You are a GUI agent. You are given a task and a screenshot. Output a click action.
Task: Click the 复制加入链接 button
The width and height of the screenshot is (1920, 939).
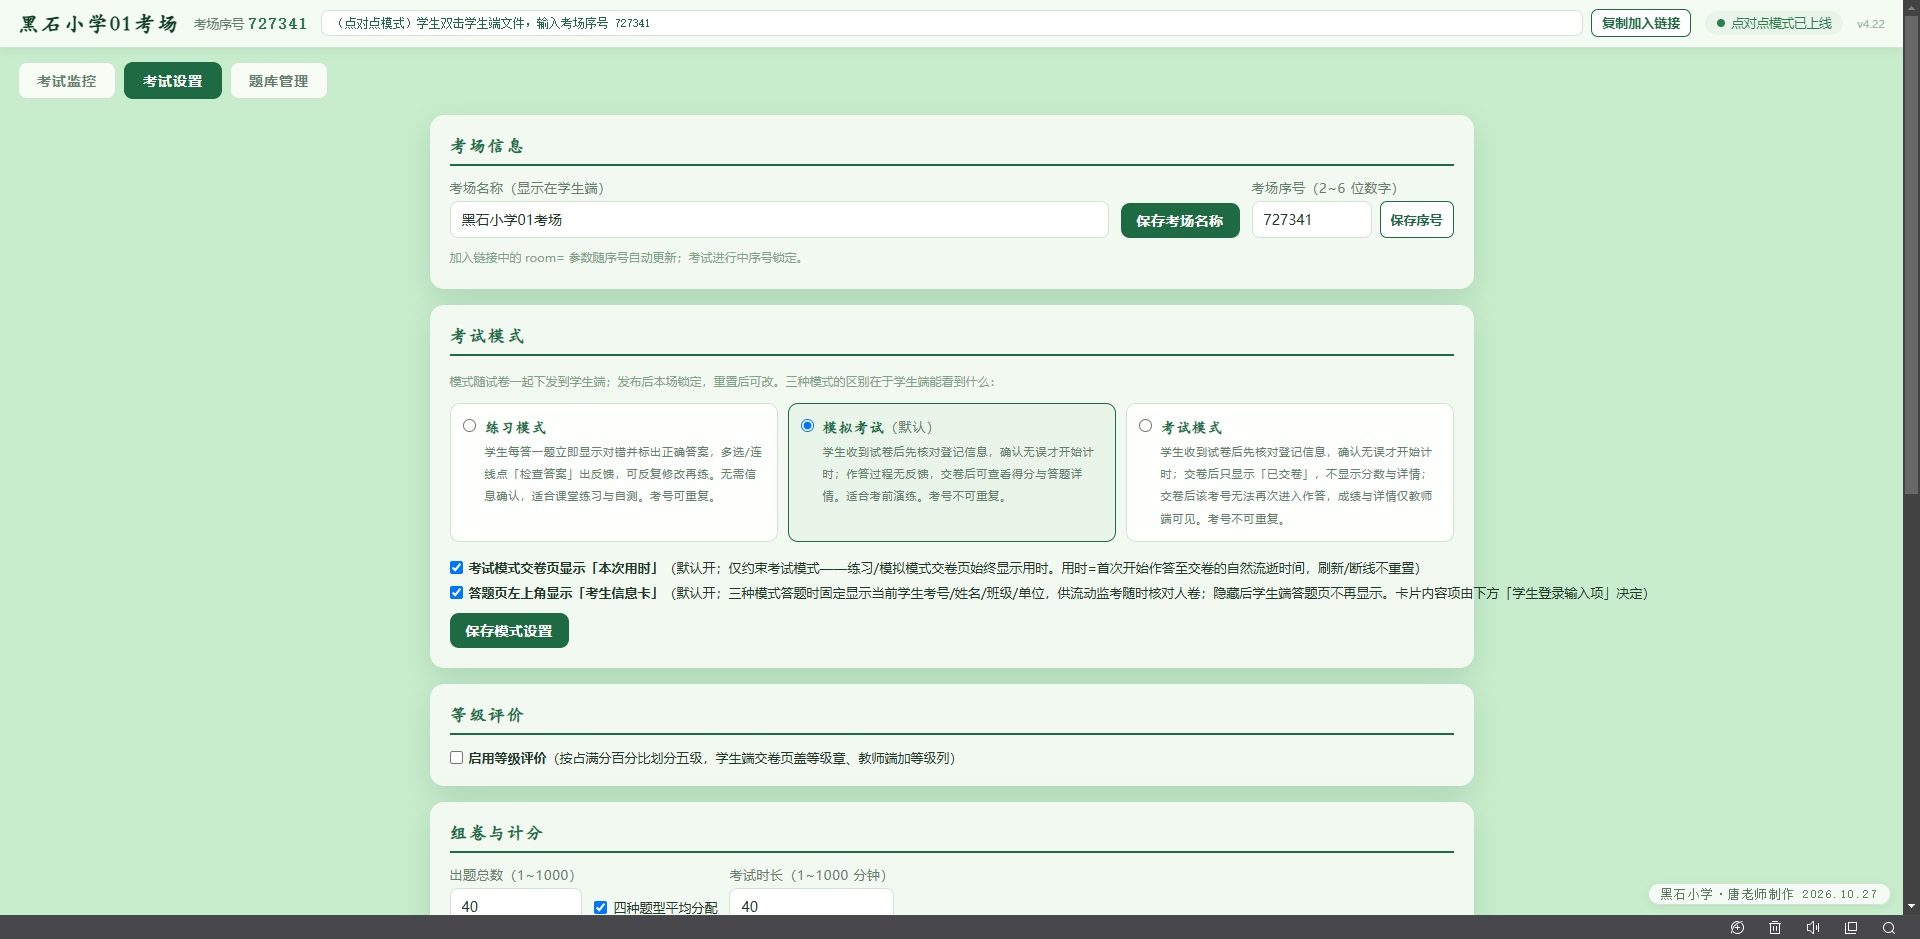[1641, 23]
